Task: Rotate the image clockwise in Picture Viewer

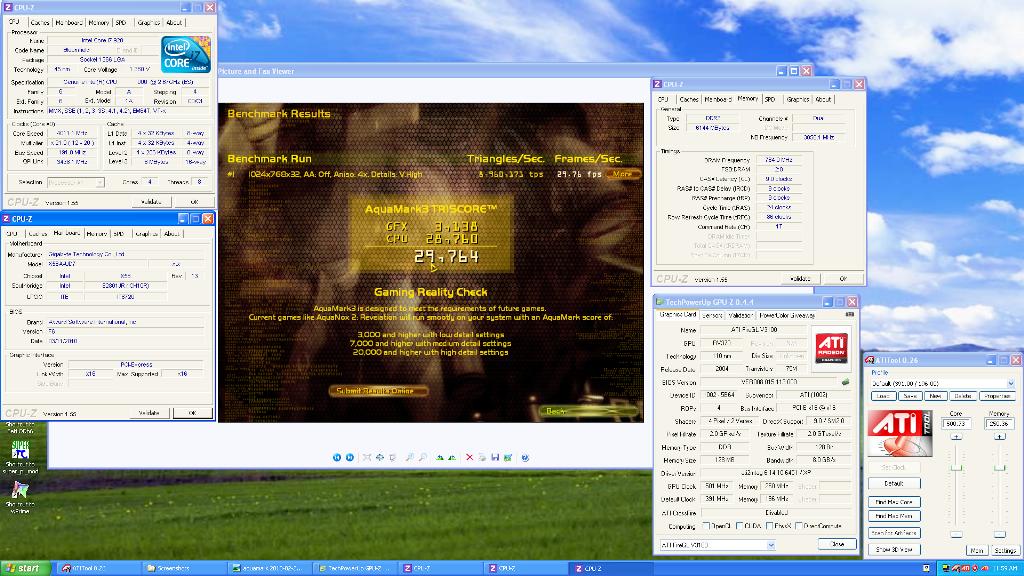Action: point(440,458)
